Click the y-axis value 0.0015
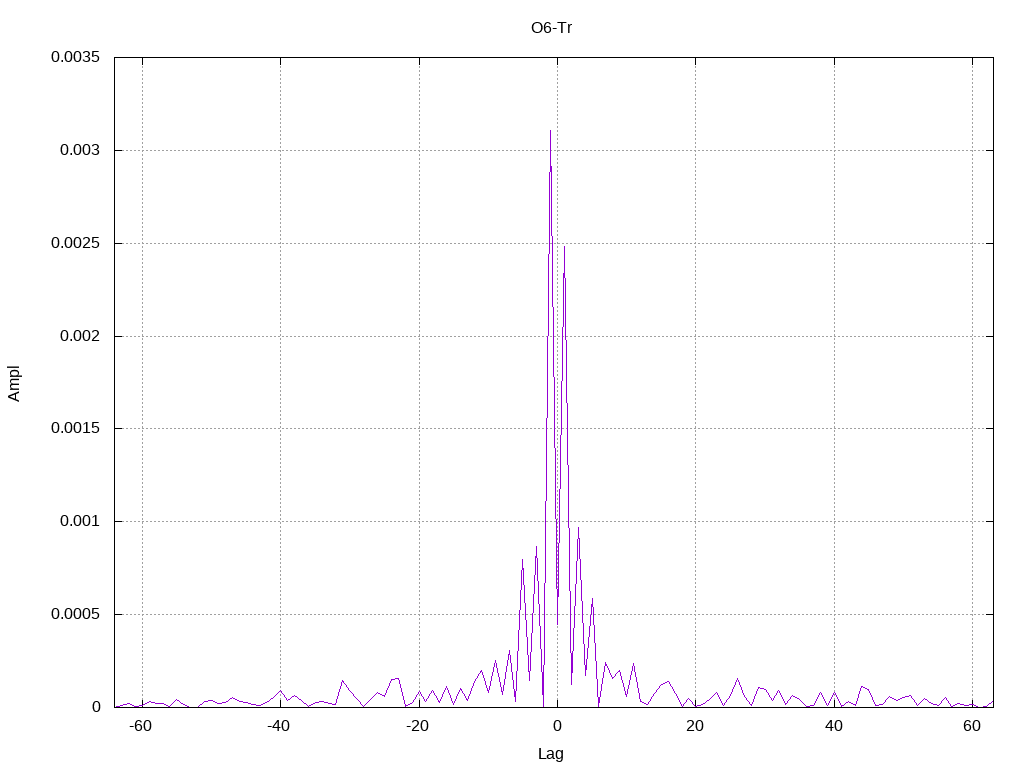The width and height of the screenshot is (1024, 768). (x=76, y=428)
